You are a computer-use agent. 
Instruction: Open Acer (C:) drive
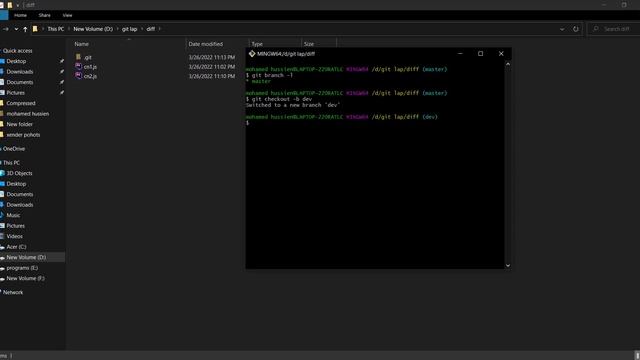coord(16,247)
